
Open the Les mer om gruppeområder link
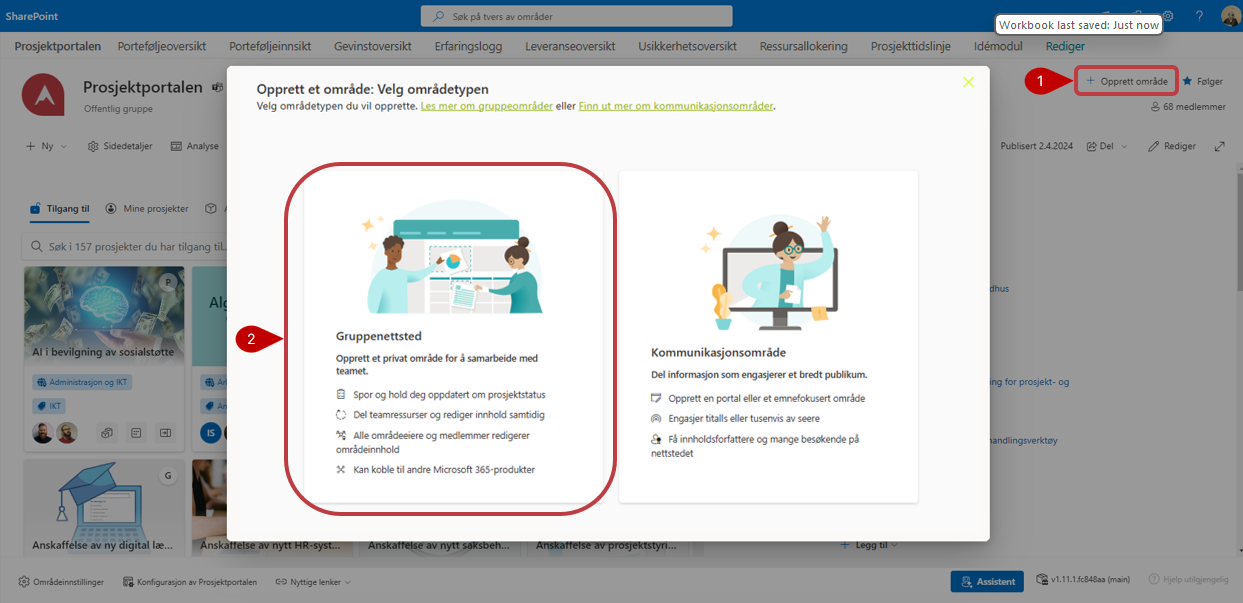click(x=486, y=106)
